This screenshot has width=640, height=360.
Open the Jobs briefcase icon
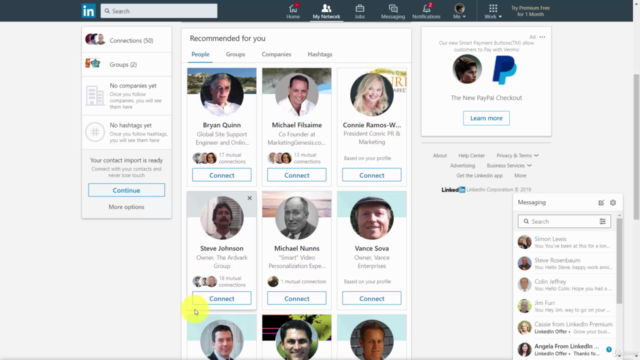click(x=360, y=11)
